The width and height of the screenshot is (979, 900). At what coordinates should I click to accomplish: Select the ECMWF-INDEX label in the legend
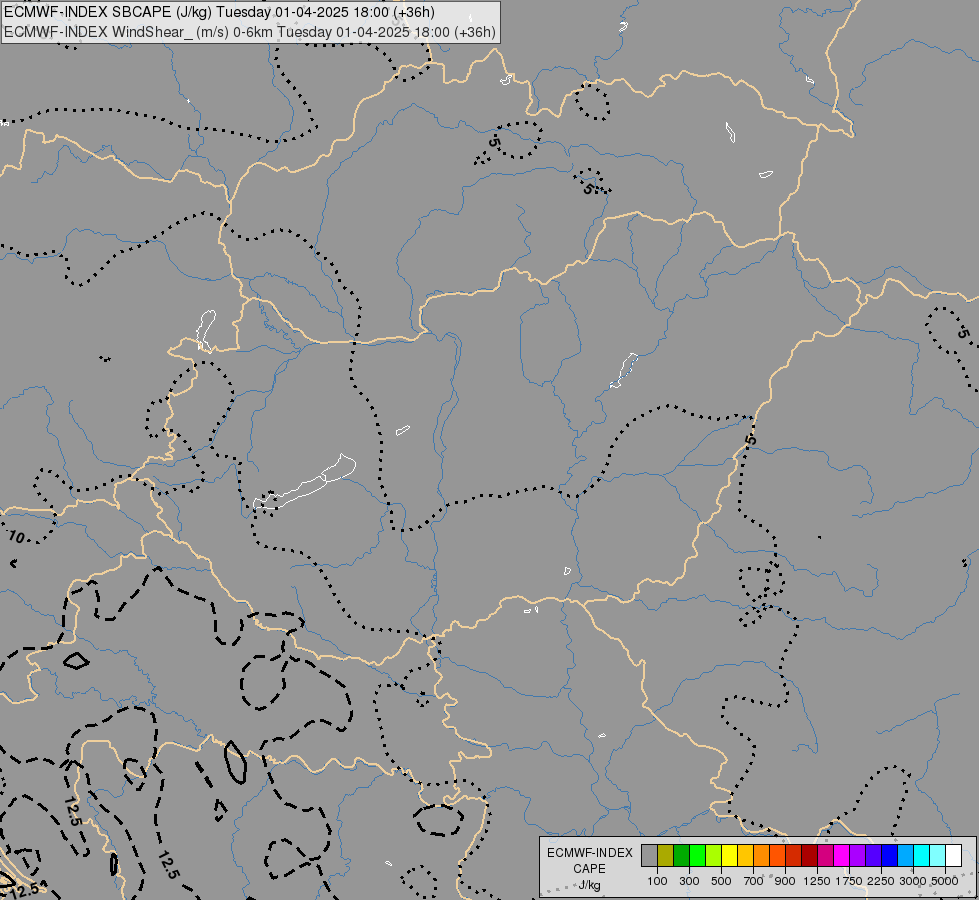coord(589,853)
